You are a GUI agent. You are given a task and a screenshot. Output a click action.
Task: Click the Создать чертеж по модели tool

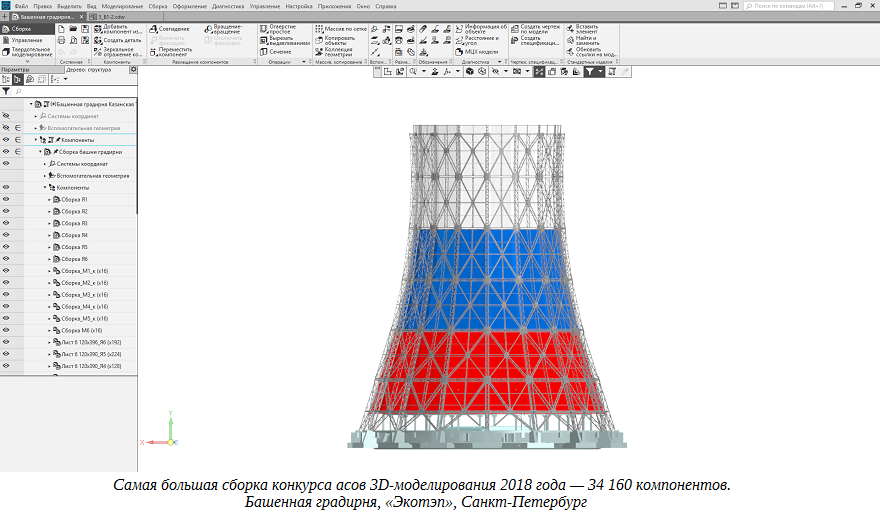pos(535,29)
